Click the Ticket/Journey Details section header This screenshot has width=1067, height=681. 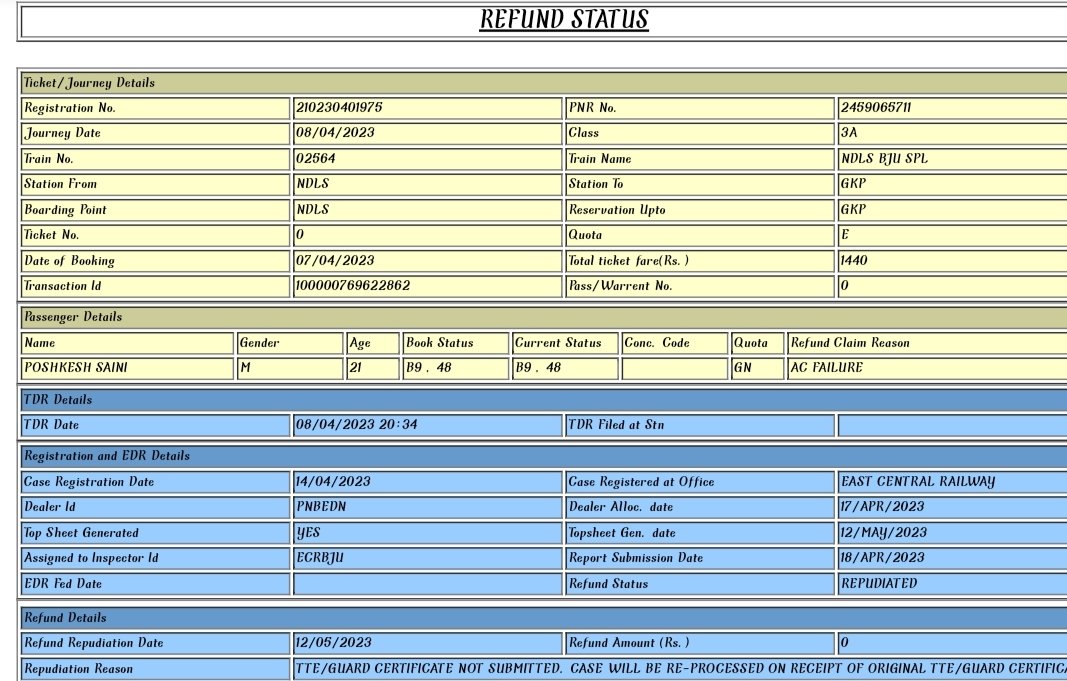(82, 83)
